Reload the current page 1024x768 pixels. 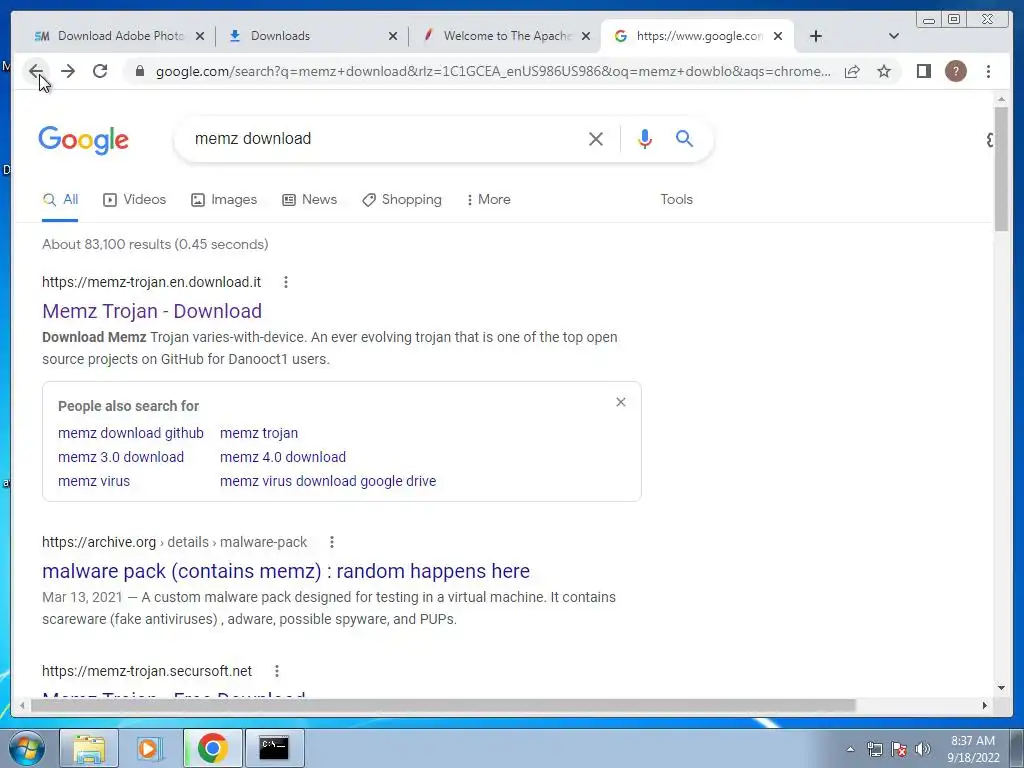[100, 71]
